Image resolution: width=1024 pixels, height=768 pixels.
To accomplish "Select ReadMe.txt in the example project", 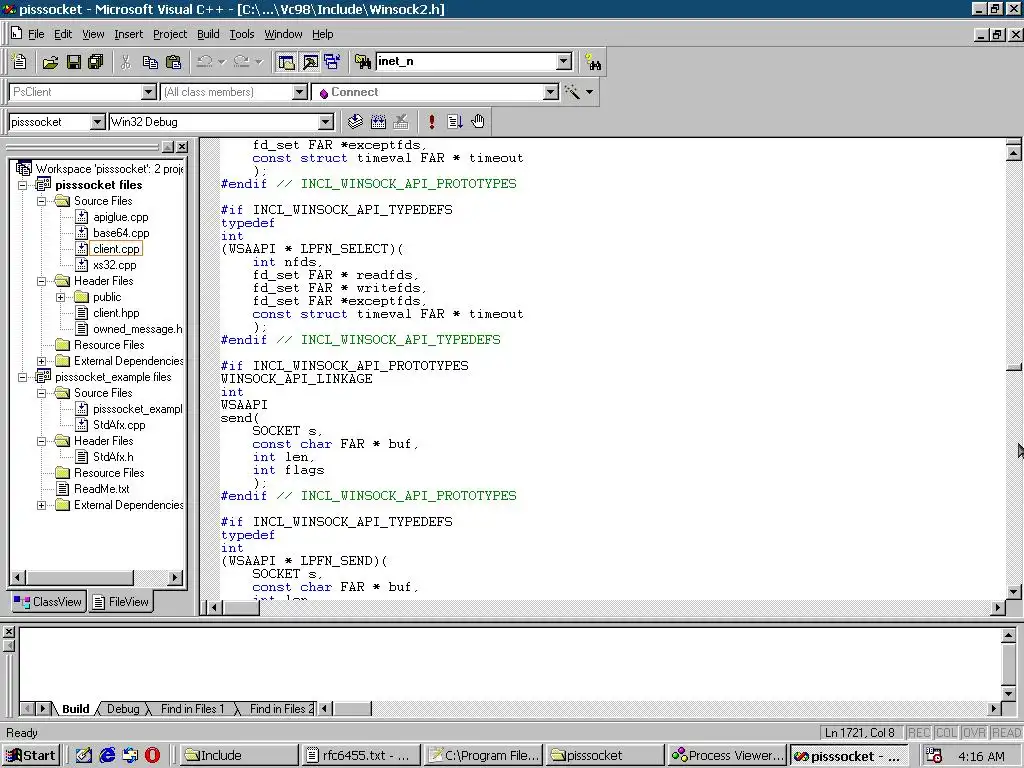I will point(102,489).
